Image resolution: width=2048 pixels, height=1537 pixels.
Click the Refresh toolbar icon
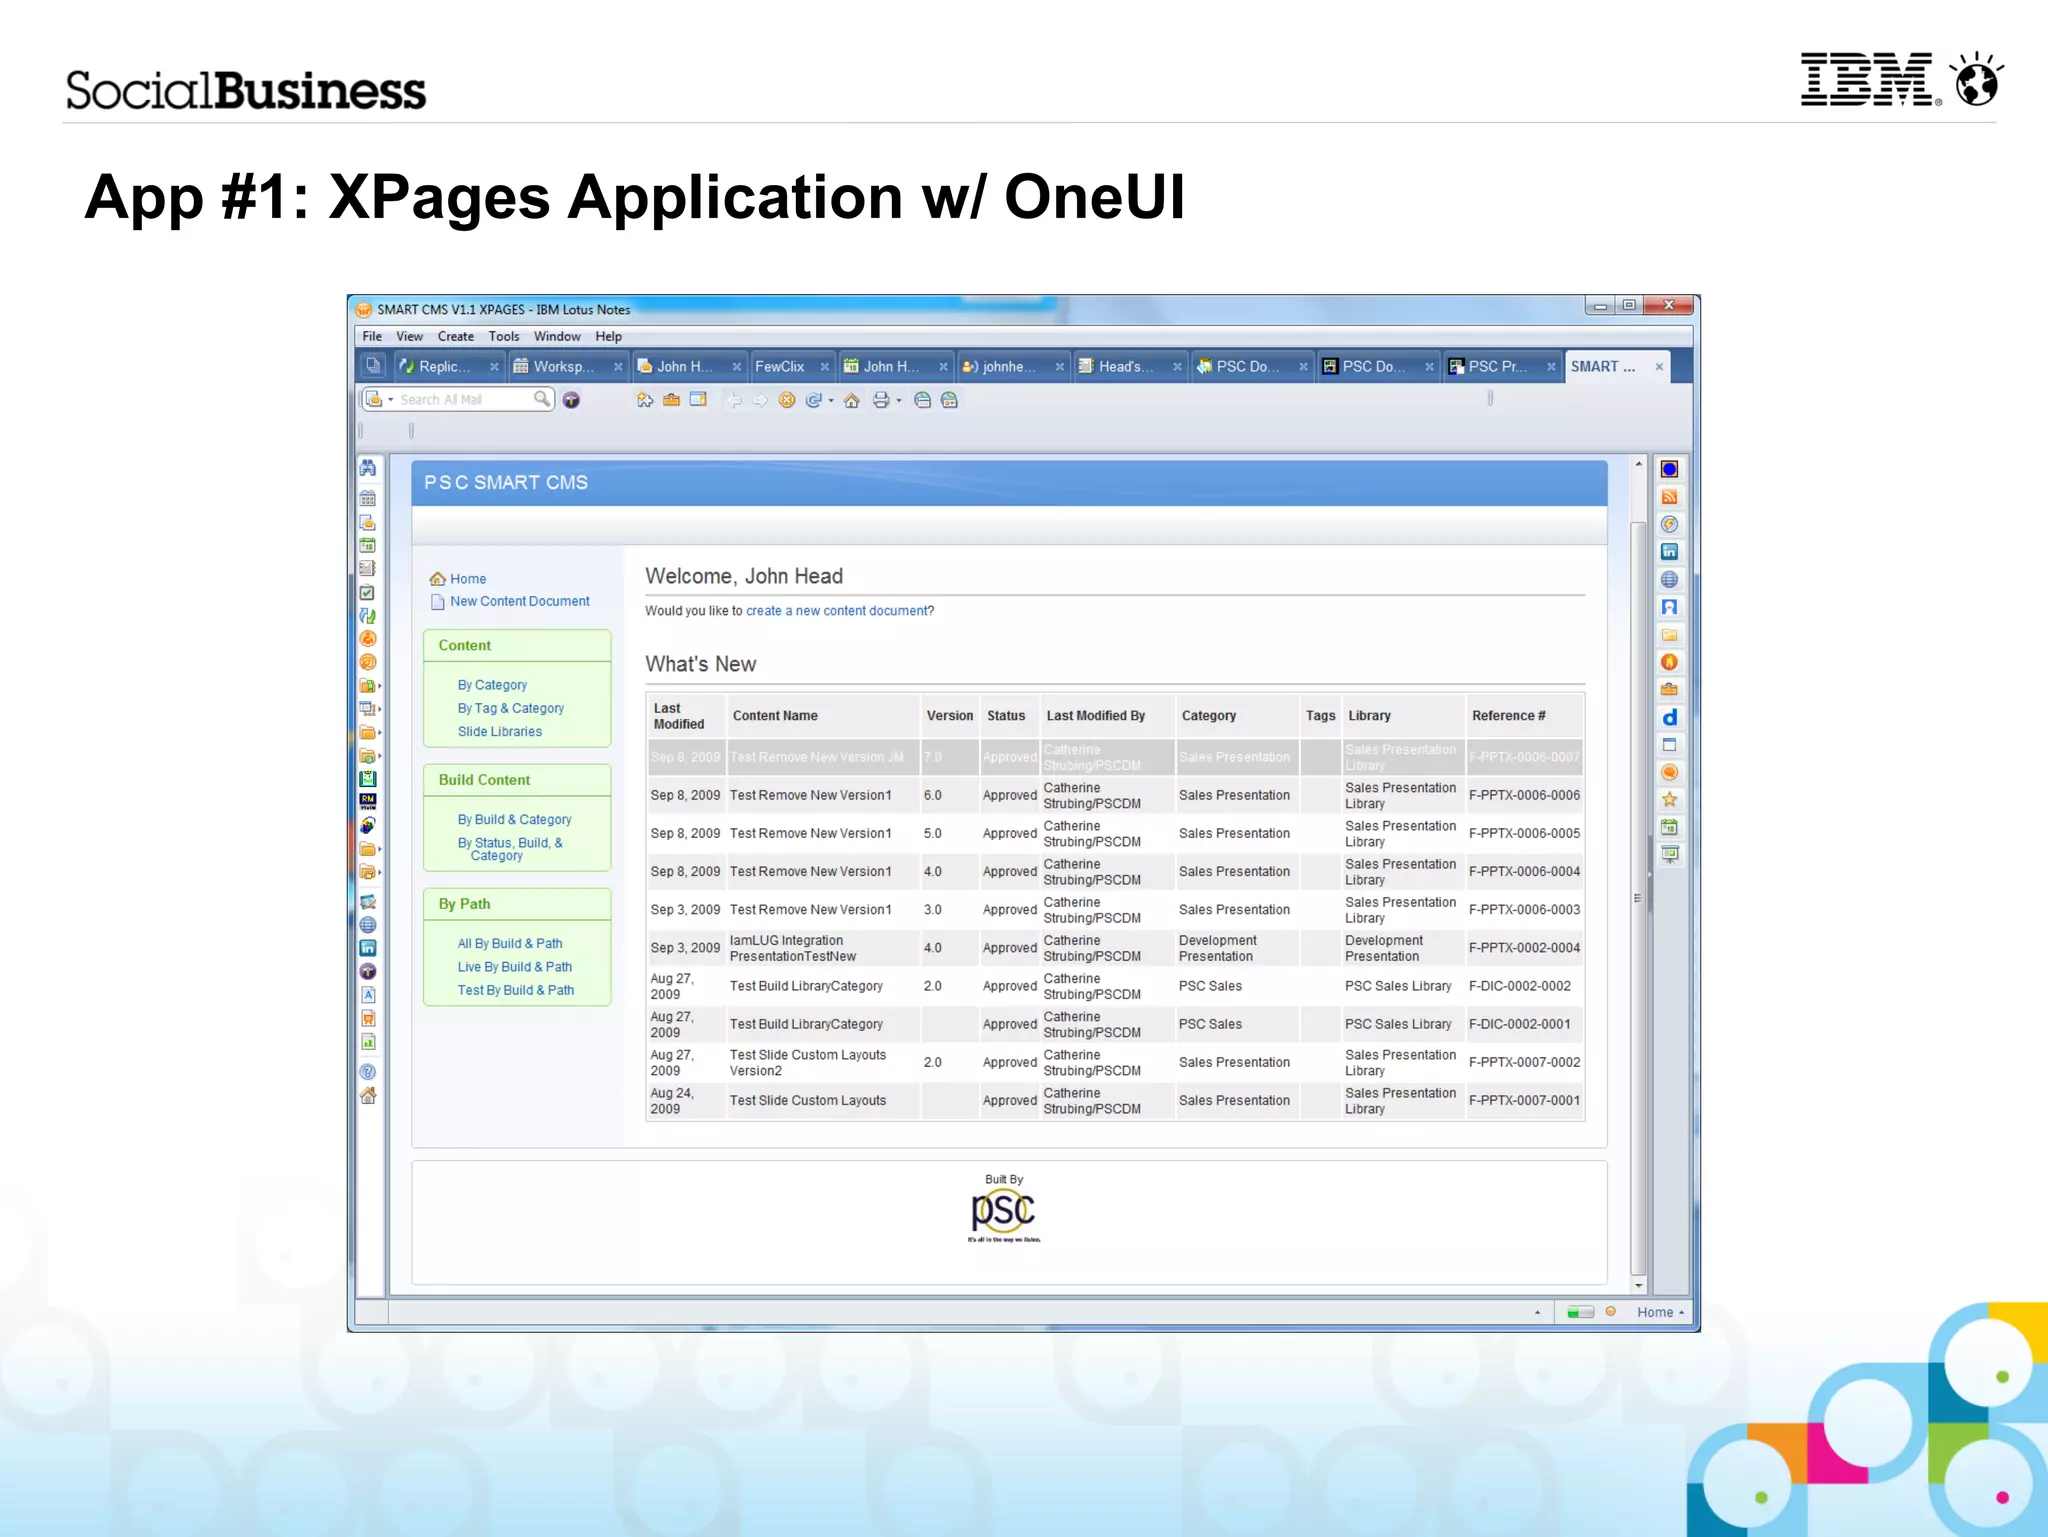pyautogui.click(x=814, y=400)
